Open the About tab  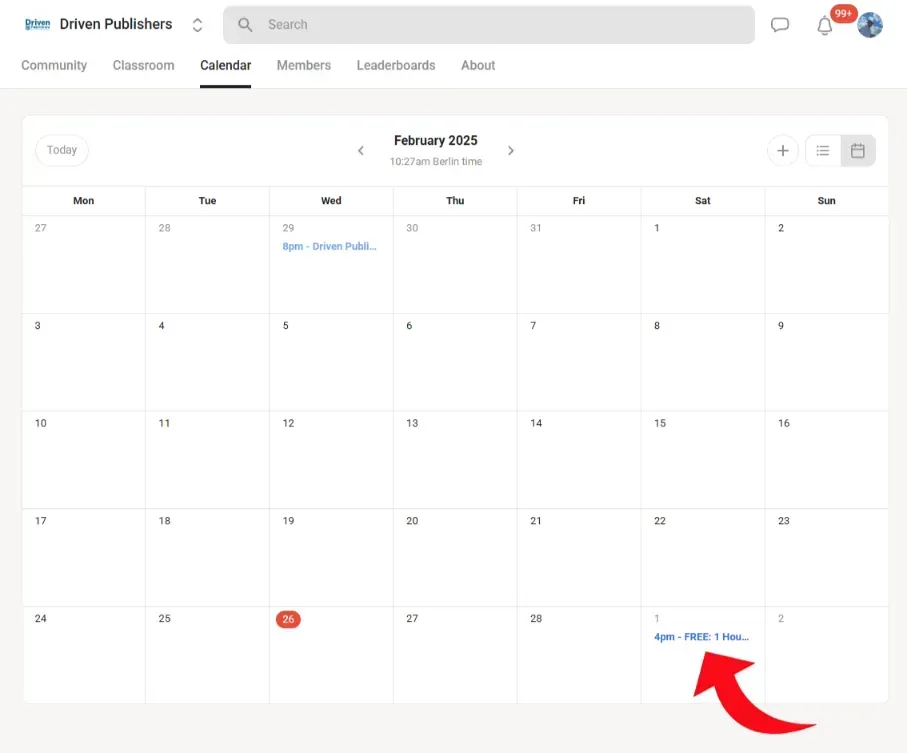point(478,65)
